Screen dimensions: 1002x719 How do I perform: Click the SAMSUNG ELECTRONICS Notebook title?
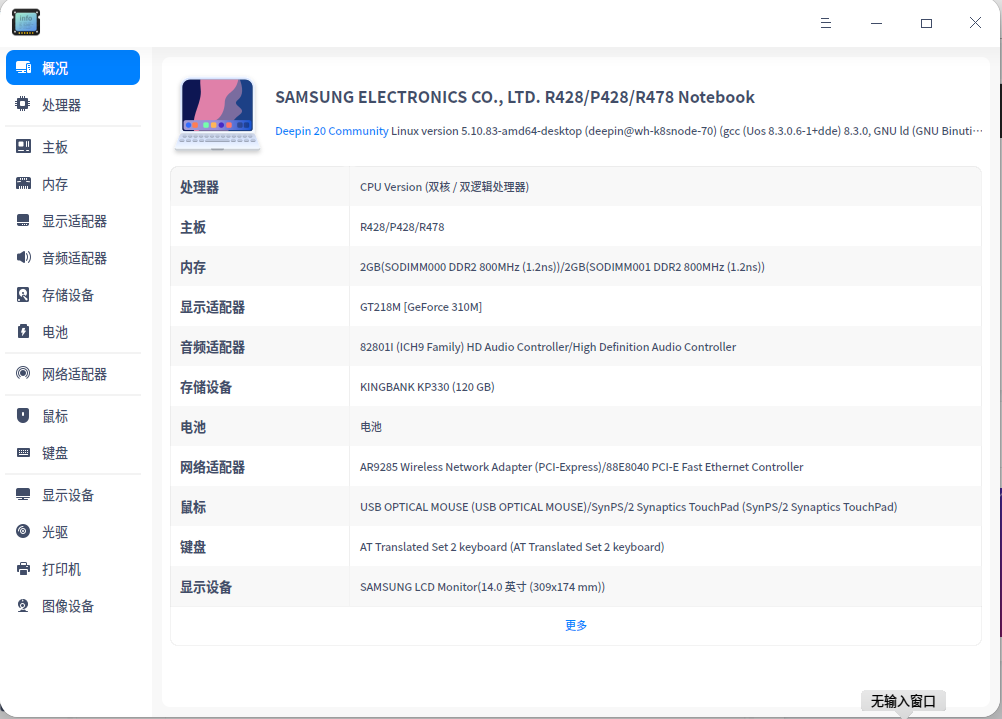tap(514, 97)
